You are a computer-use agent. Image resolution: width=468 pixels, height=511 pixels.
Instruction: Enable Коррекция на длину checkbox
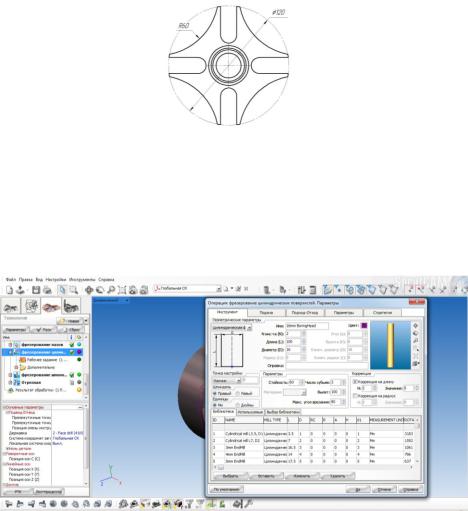point(355,381)
